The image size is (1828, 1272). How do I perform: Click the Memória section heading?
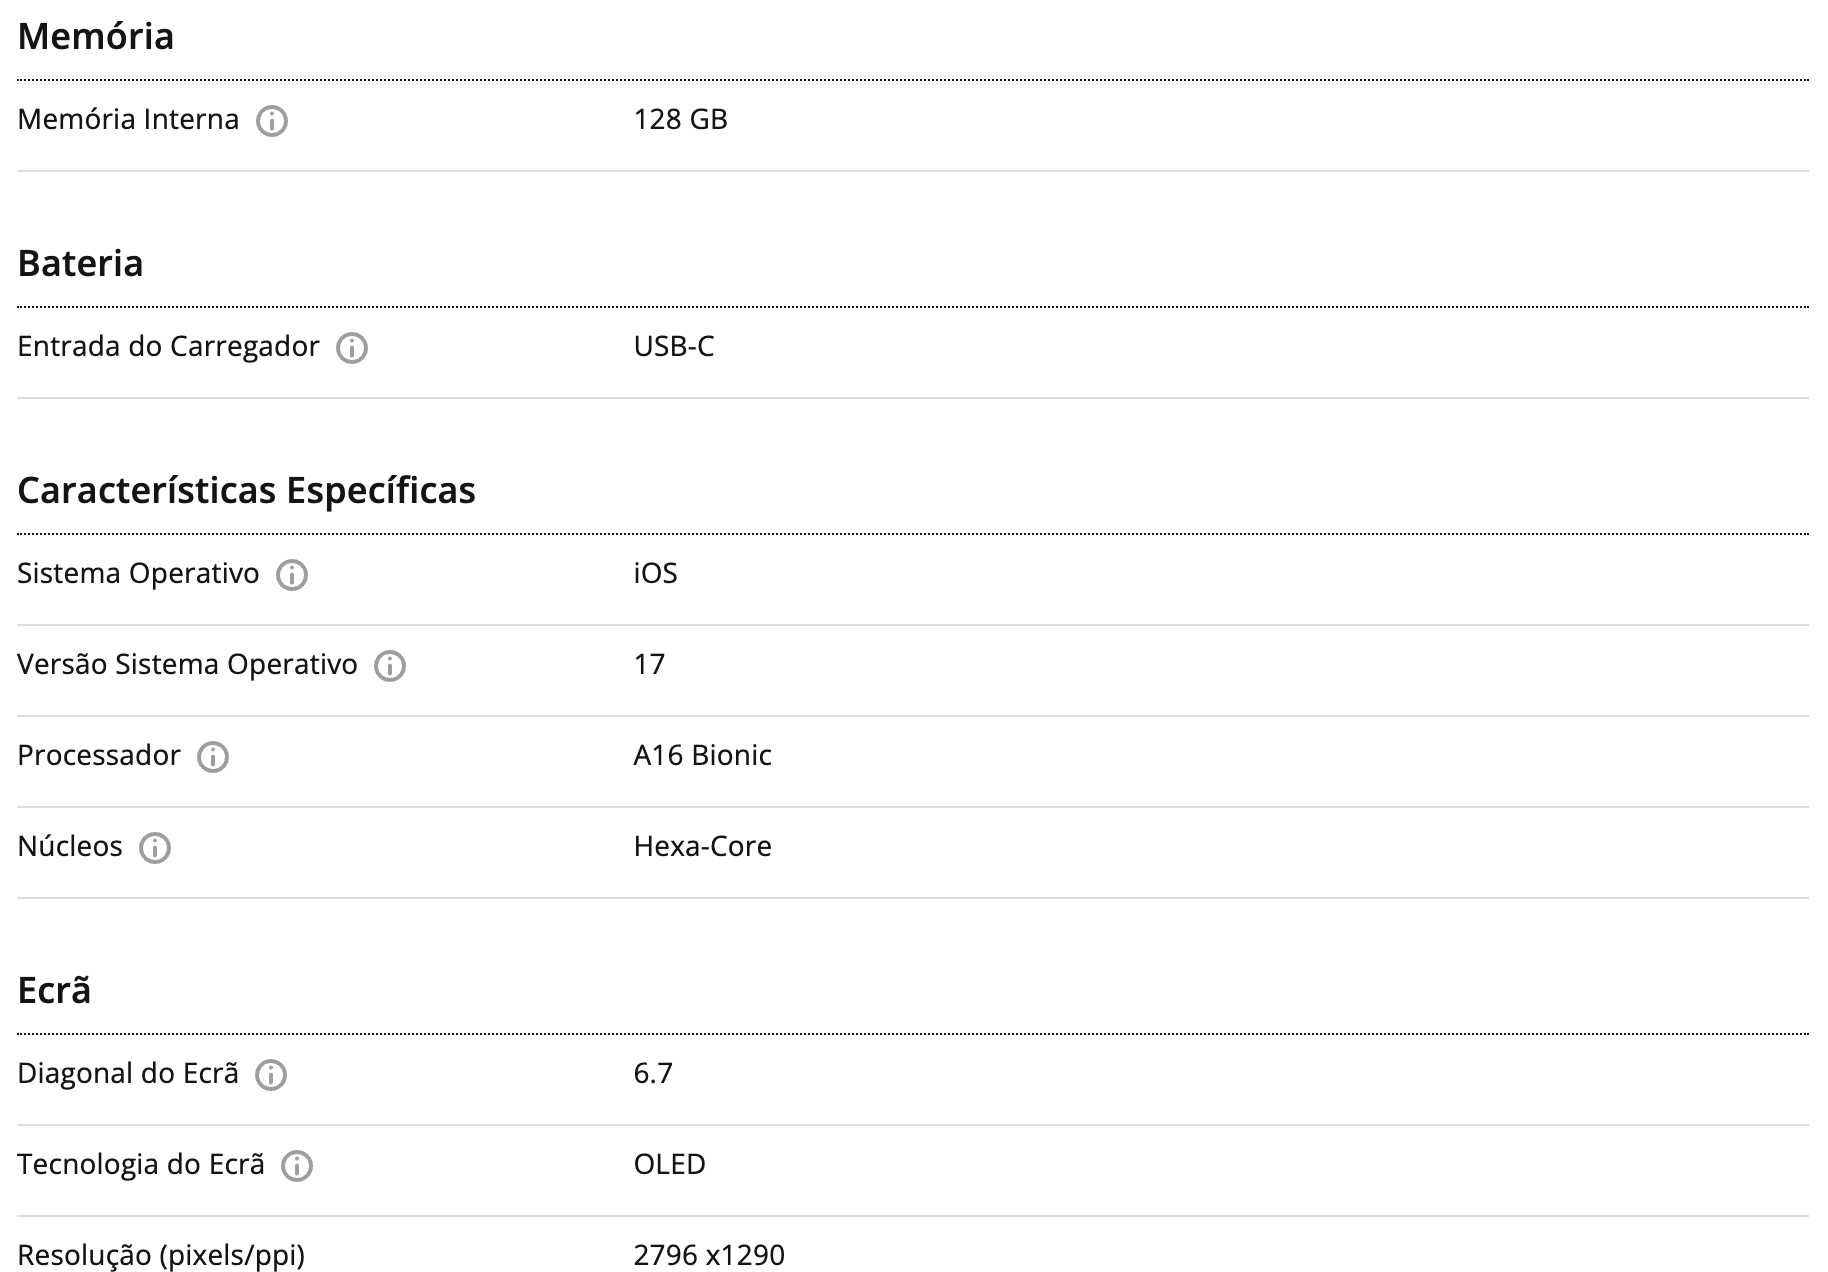pyautogui.click(x=96, y=37)
